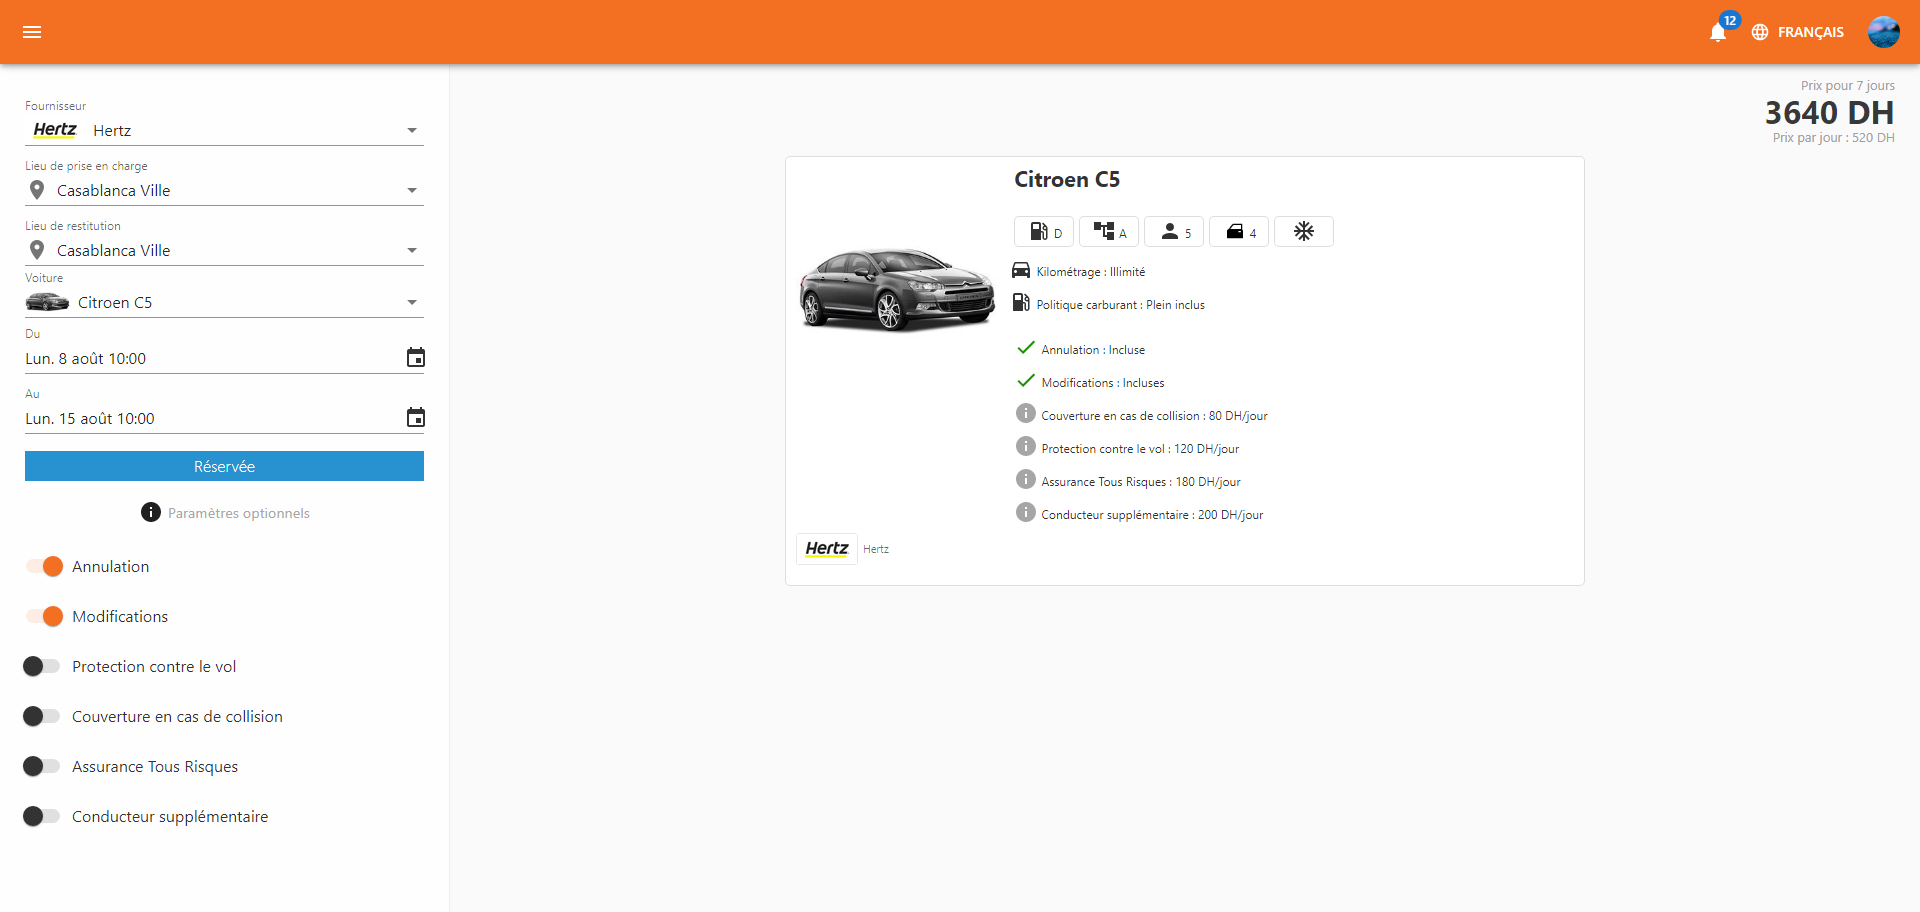Screen dimensions: 1920x912
Task: Click the blue Réservée button
Action: tap(224, 466)
